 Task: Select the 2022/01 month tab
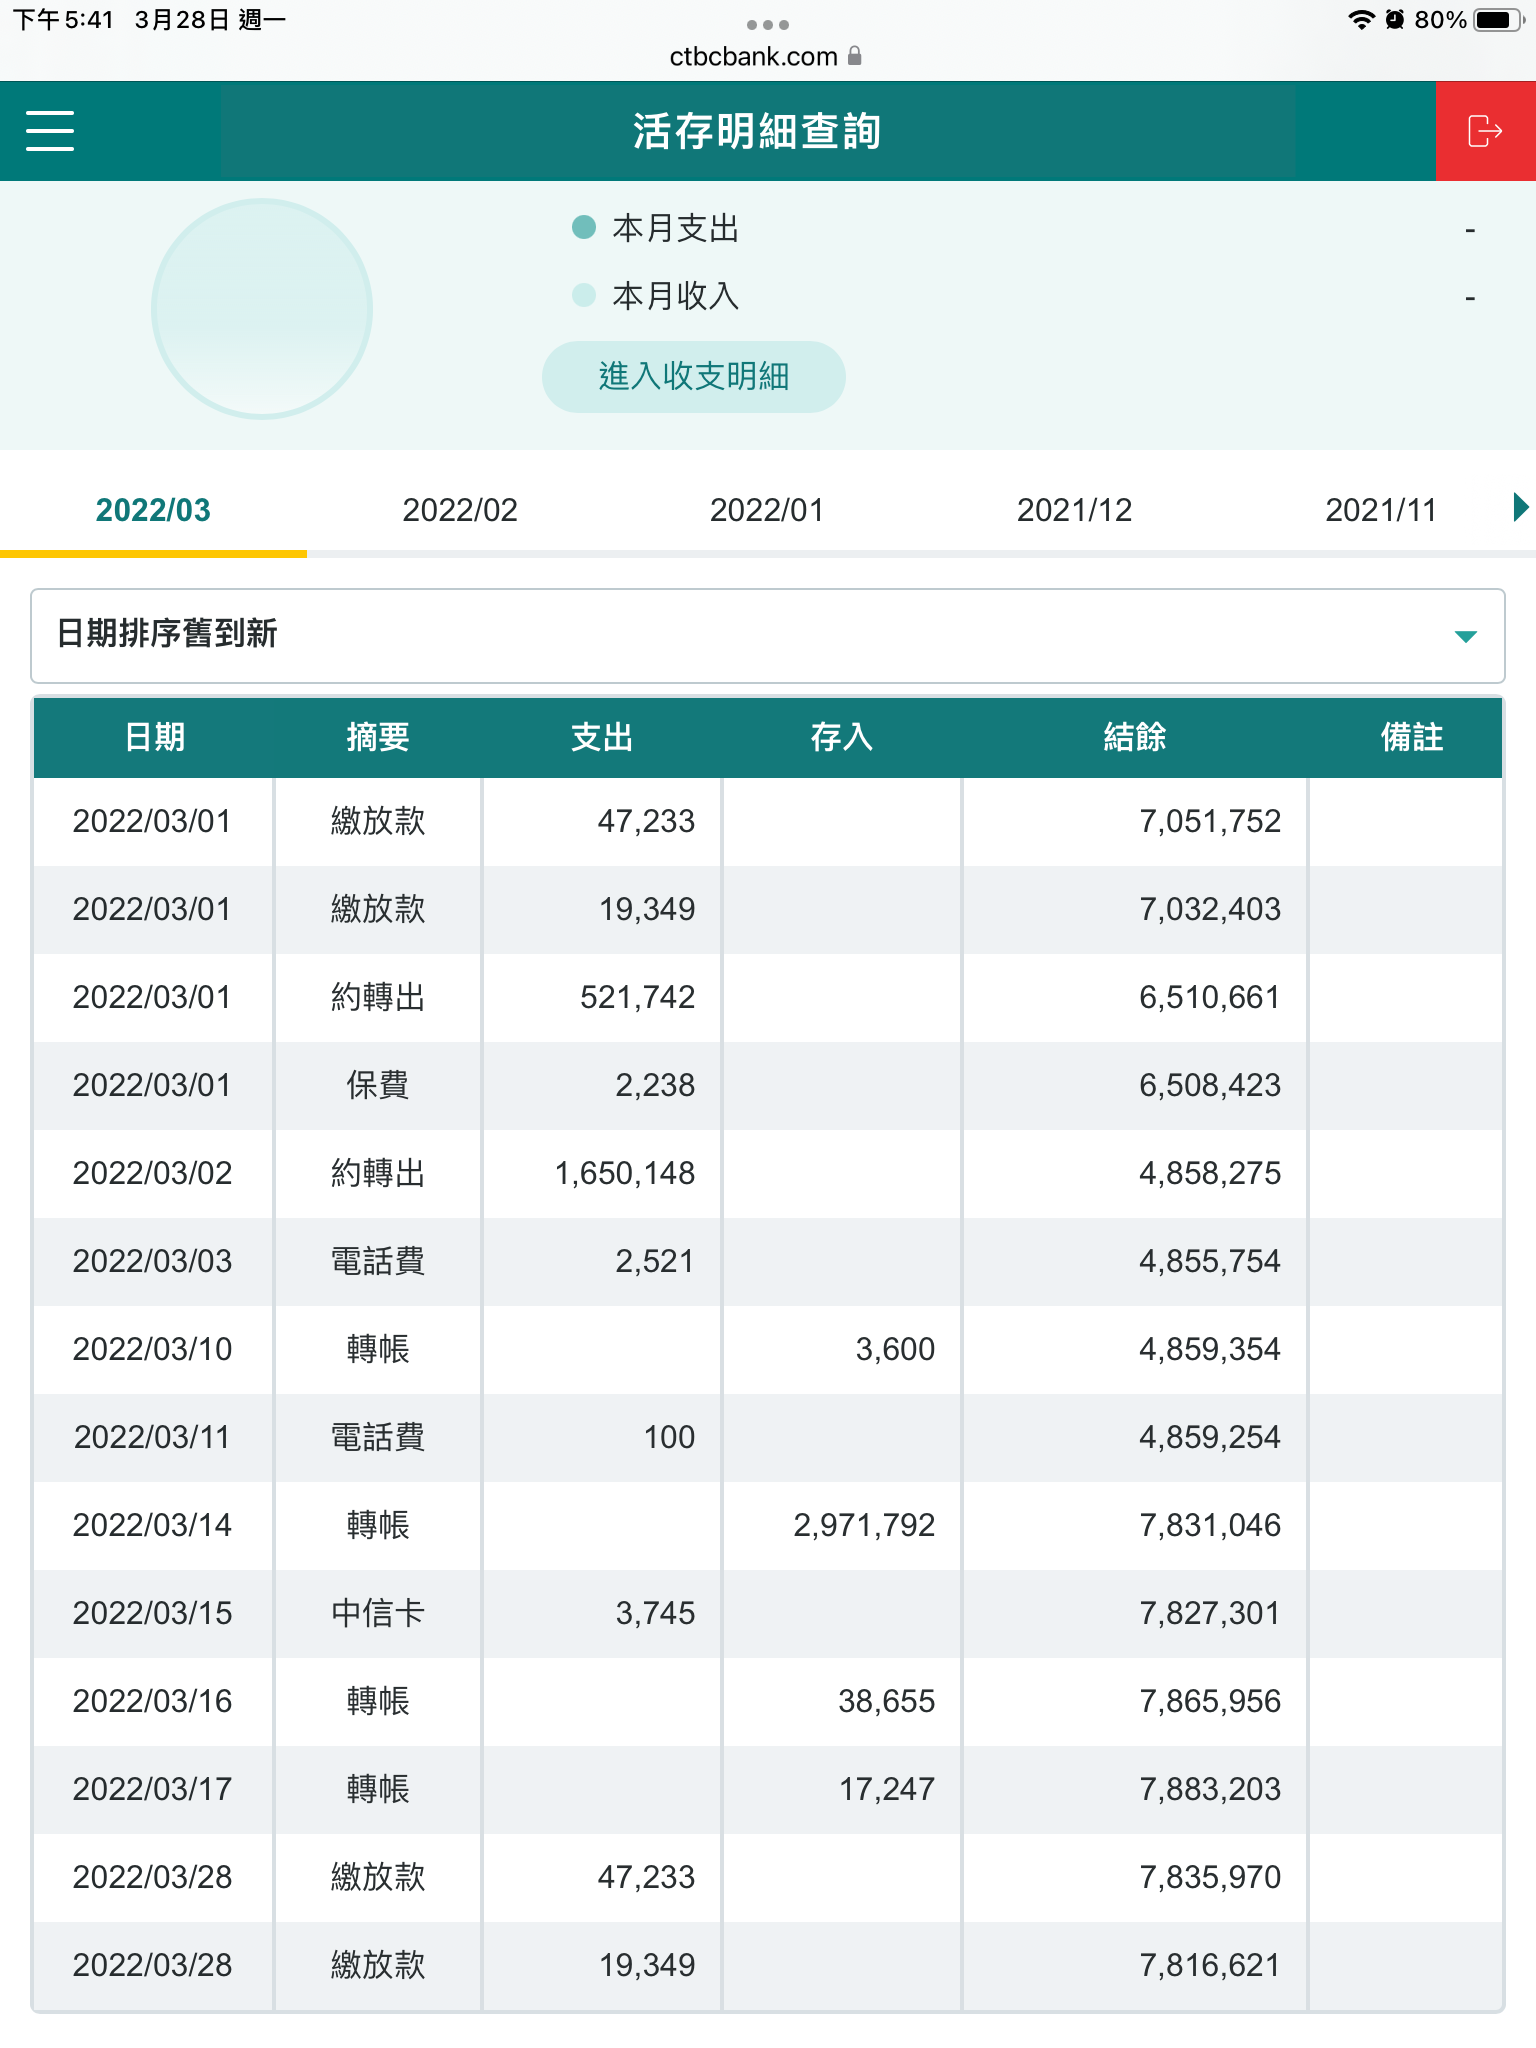click(767, 510)
